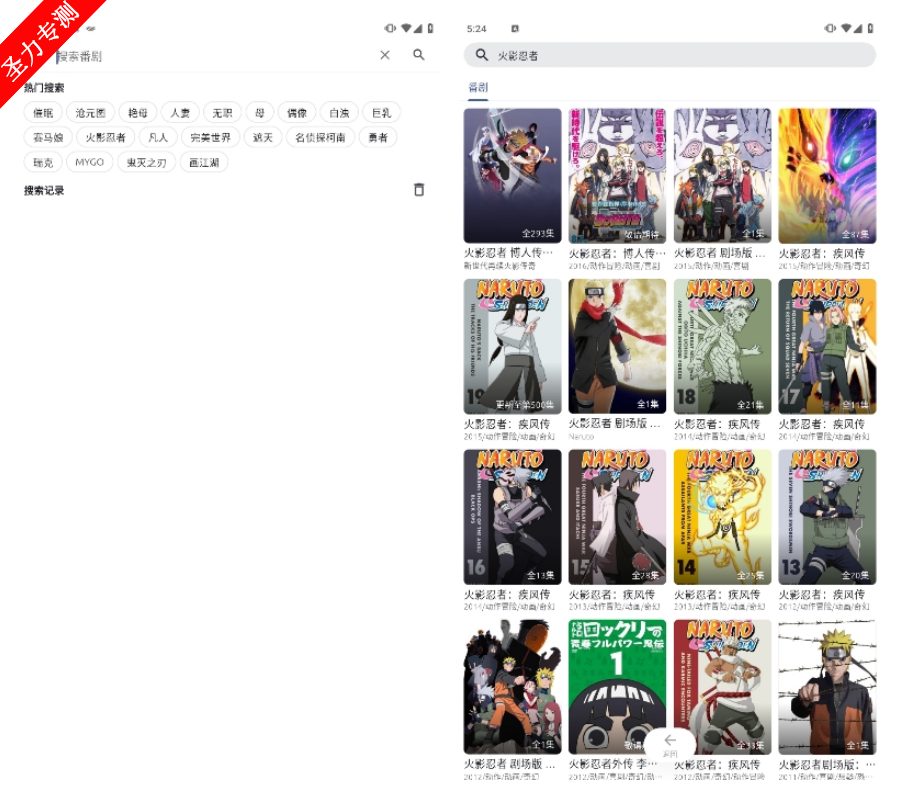Open the 2016 博人传 movie poster
This screenshot has height=800, width=900.
617,176
